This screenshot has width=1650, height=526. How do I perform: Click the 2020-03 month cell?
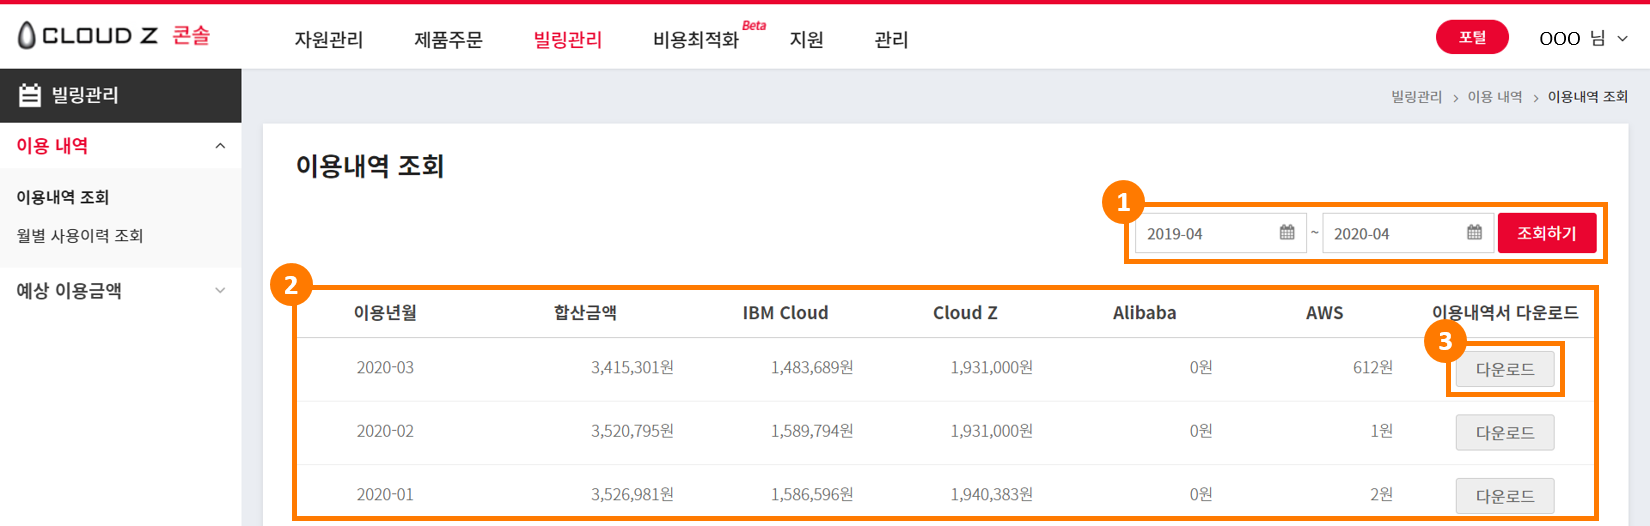[385, 368]
